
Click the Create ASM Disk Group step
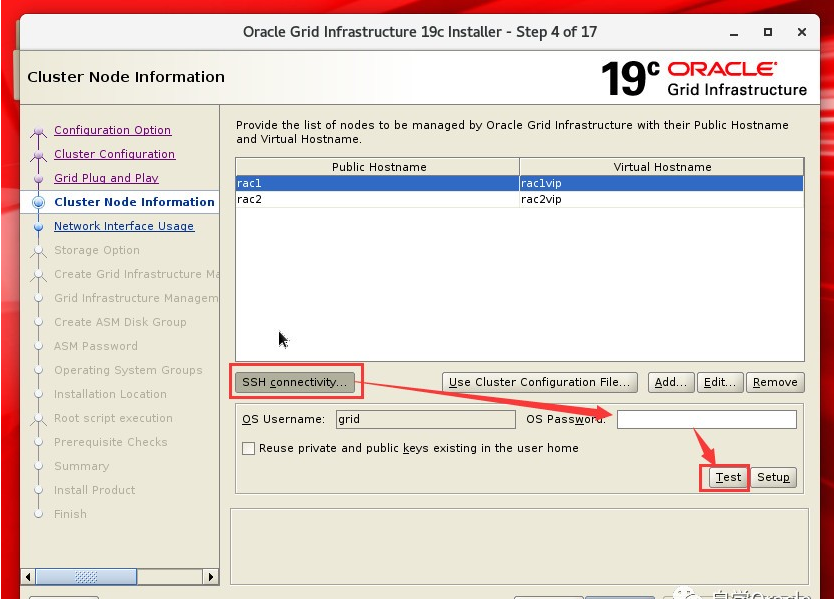tap(120, 322)
